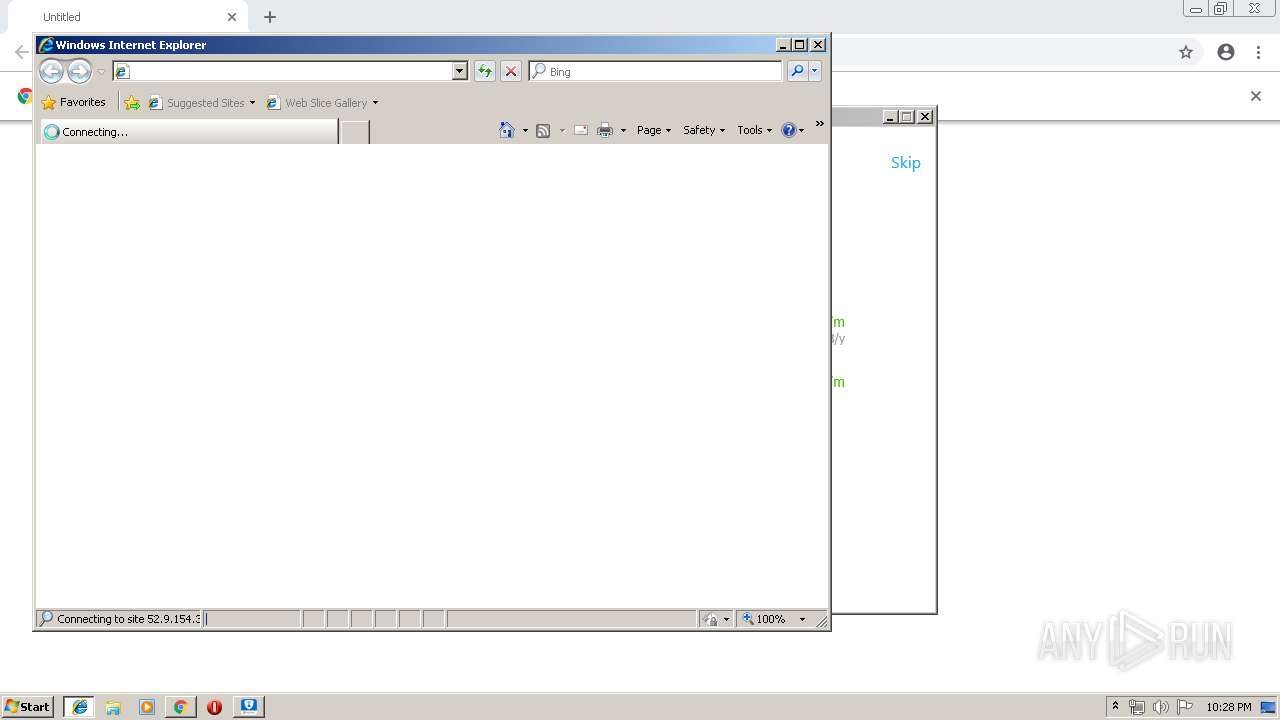Click the Bing search box
The image size is (1280, 720).
[x=656, y=71]
